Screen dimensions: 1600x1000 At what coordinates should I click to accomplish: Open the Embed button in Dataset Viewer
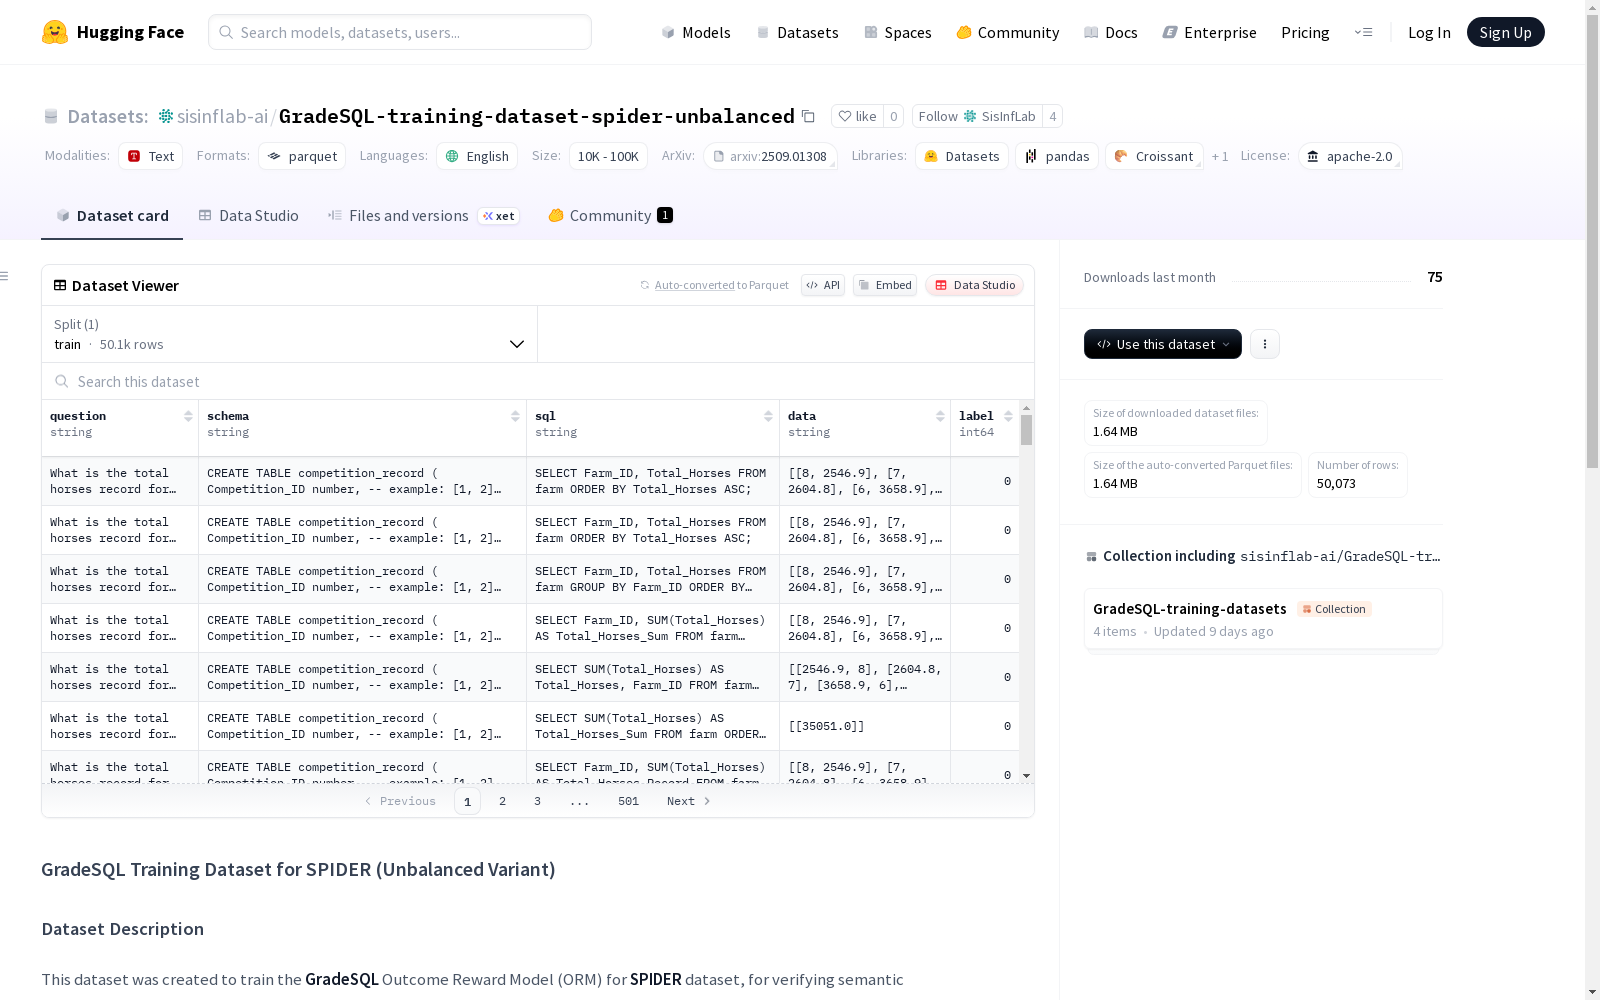pyautogui.click(x=885, y=285)
